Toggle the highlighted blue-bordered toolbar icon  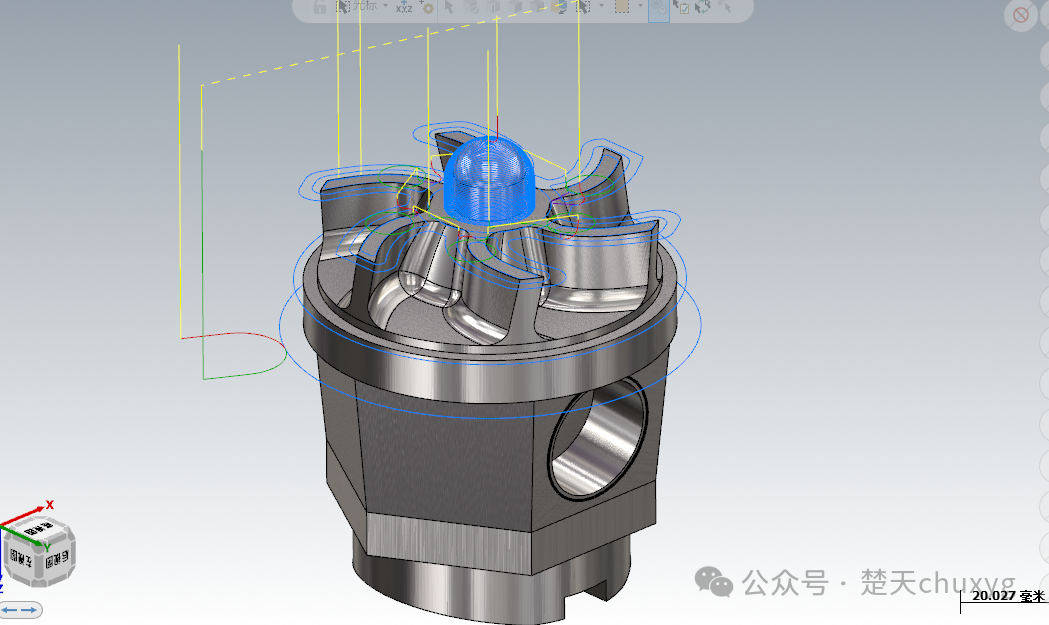point(659,9)
